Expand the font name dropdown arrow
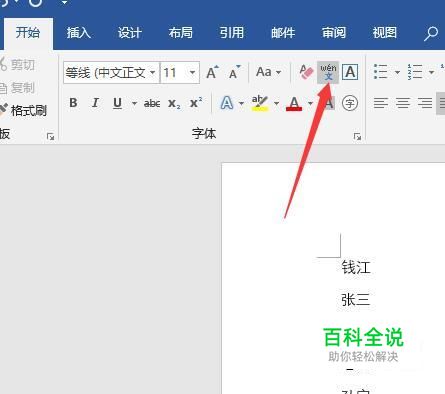The image size is (445, 394). click(x=153, y=72)
